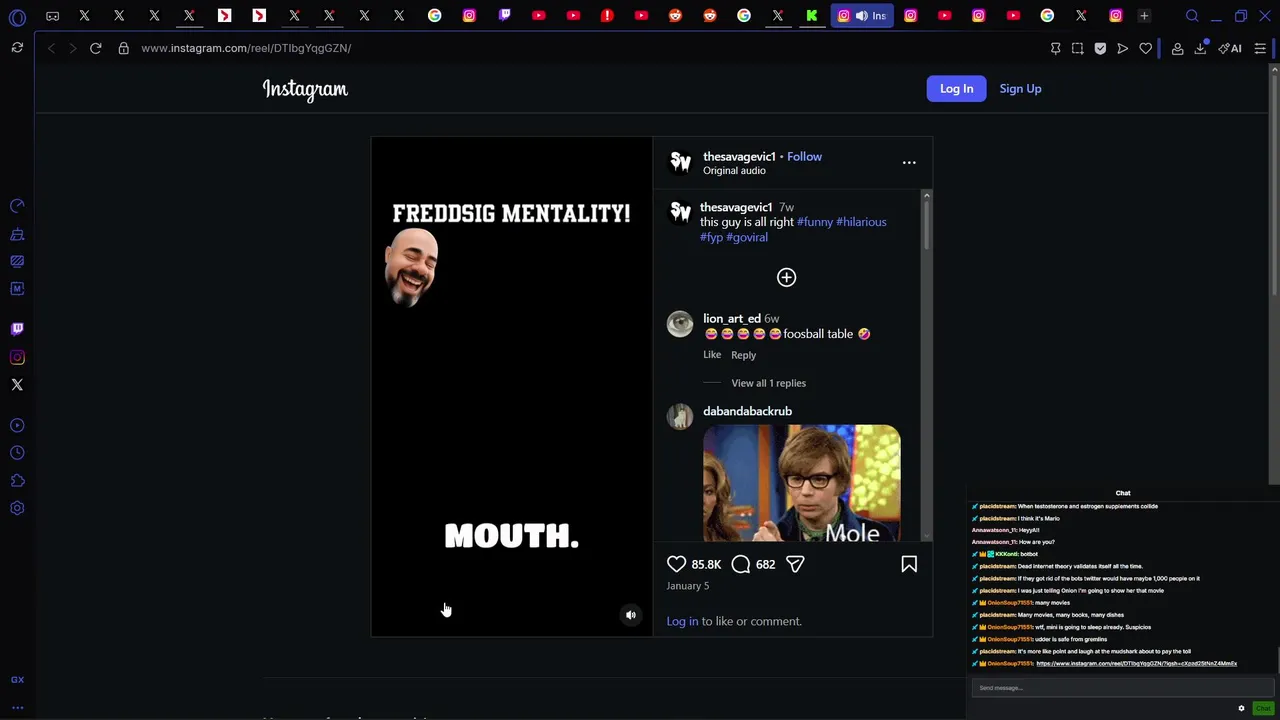Open Twitch in the Opera sidebar
Screen dimensions: 1280x720
pyautogui.click(x=17, y=328)
